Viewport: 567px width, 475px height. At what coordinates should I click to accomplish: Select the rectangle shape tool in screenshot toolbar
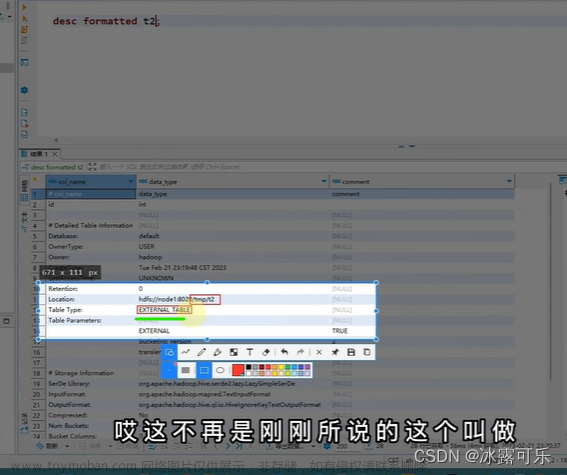pyautogui.click(x=169, y=352)
